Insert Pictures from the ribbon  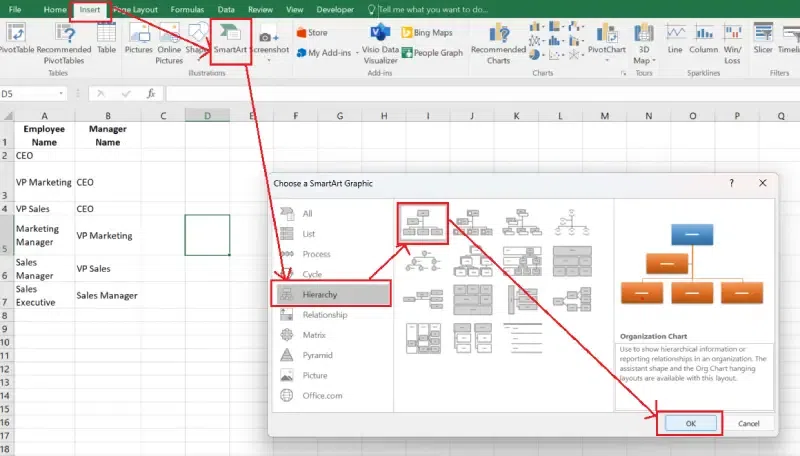(138, 39)
